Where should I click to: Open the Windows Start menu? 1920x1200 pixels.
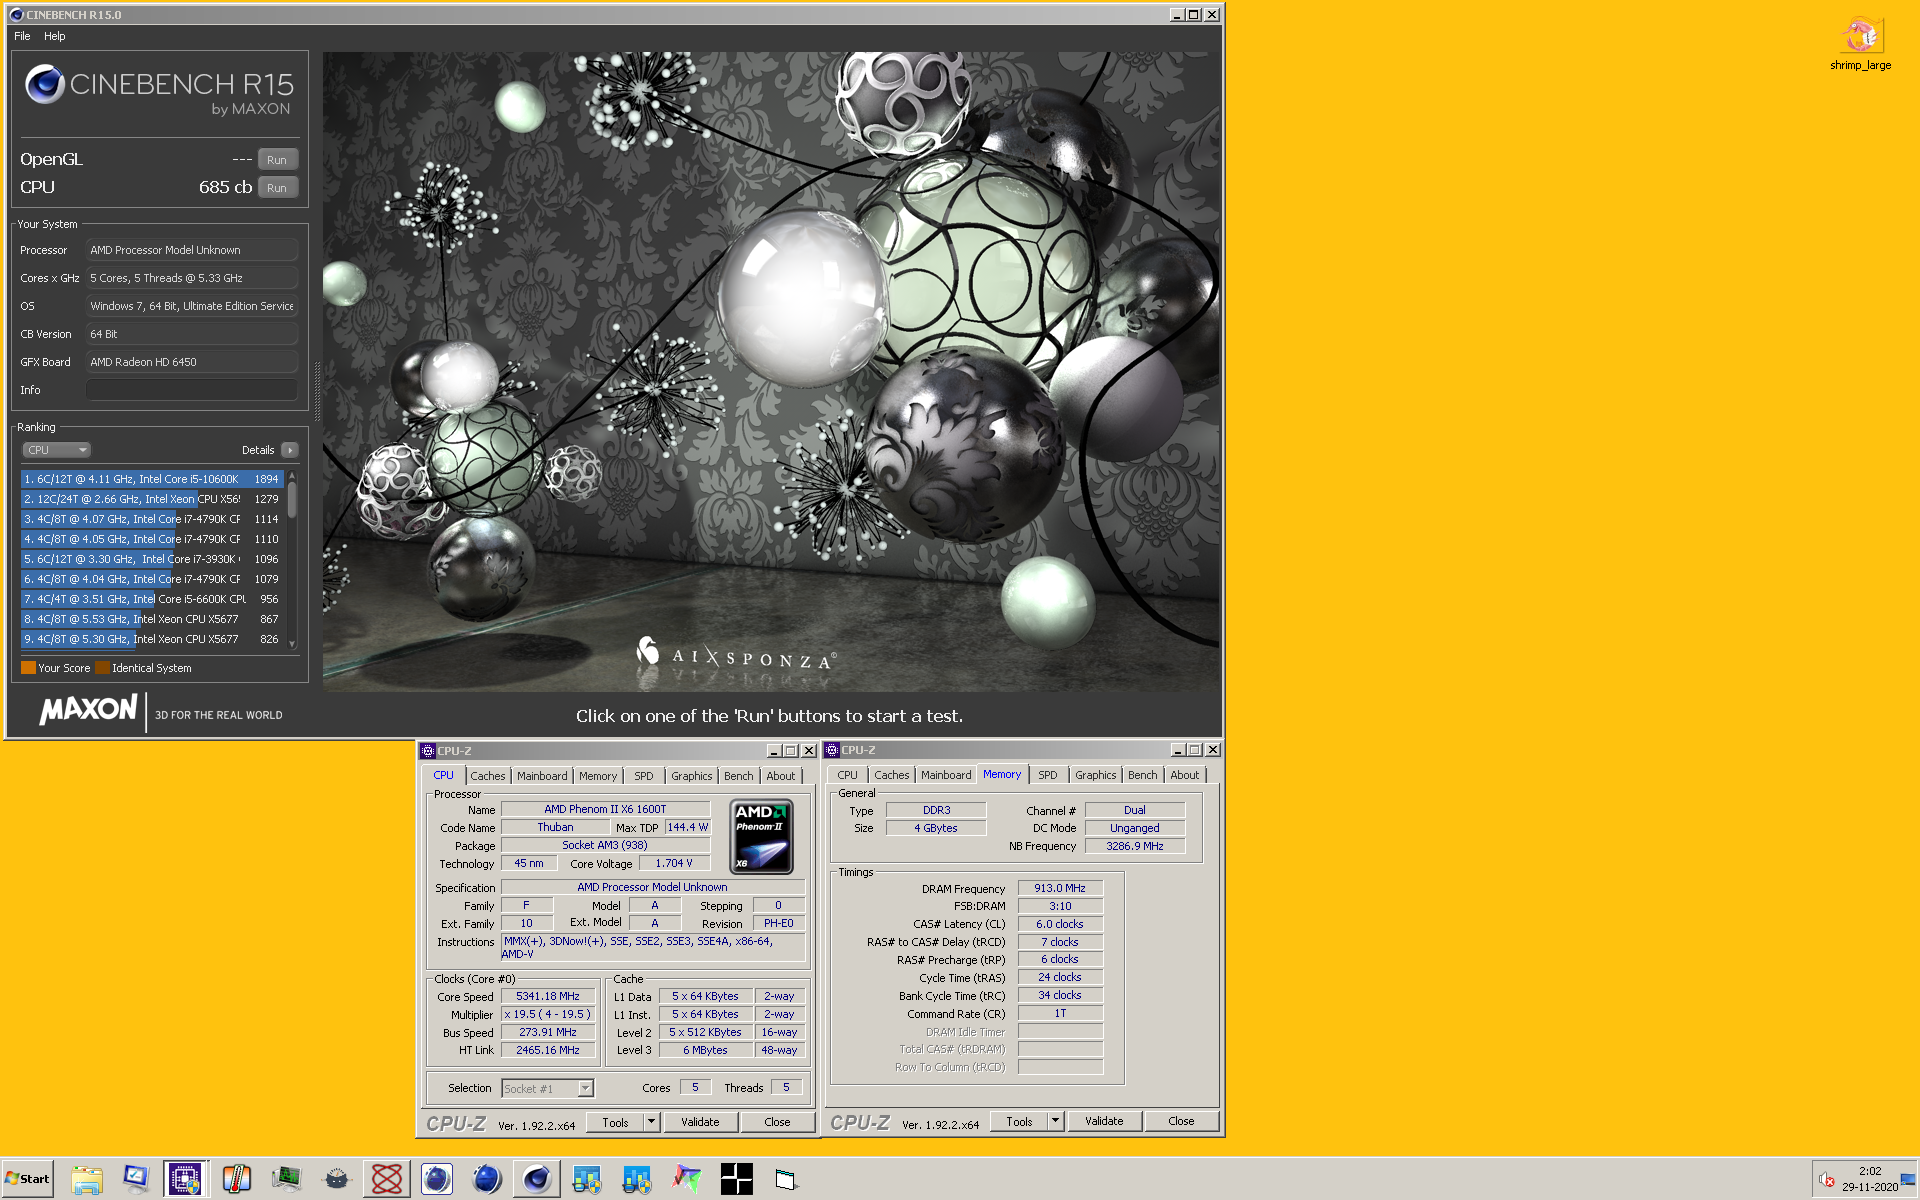pos(27,1179)
